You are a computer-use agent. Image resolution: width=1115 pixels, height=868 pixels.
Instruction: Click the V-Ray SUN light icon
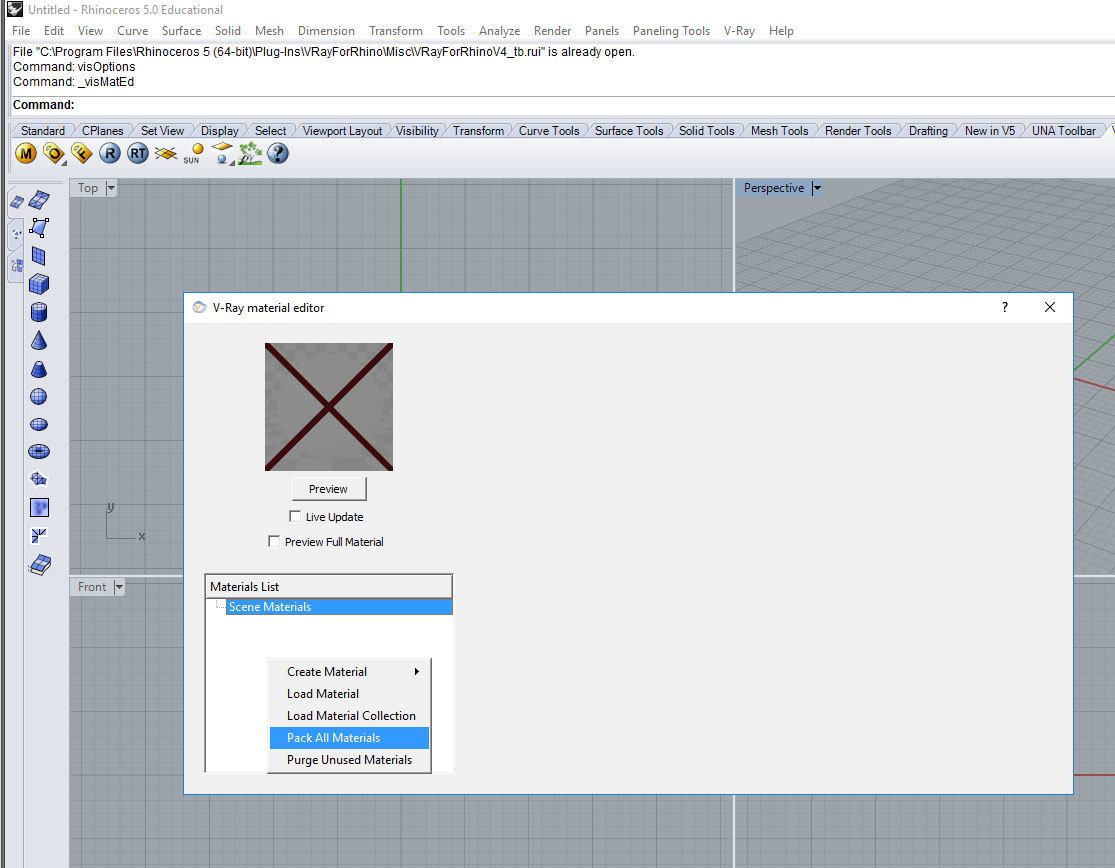coord(193,154)
